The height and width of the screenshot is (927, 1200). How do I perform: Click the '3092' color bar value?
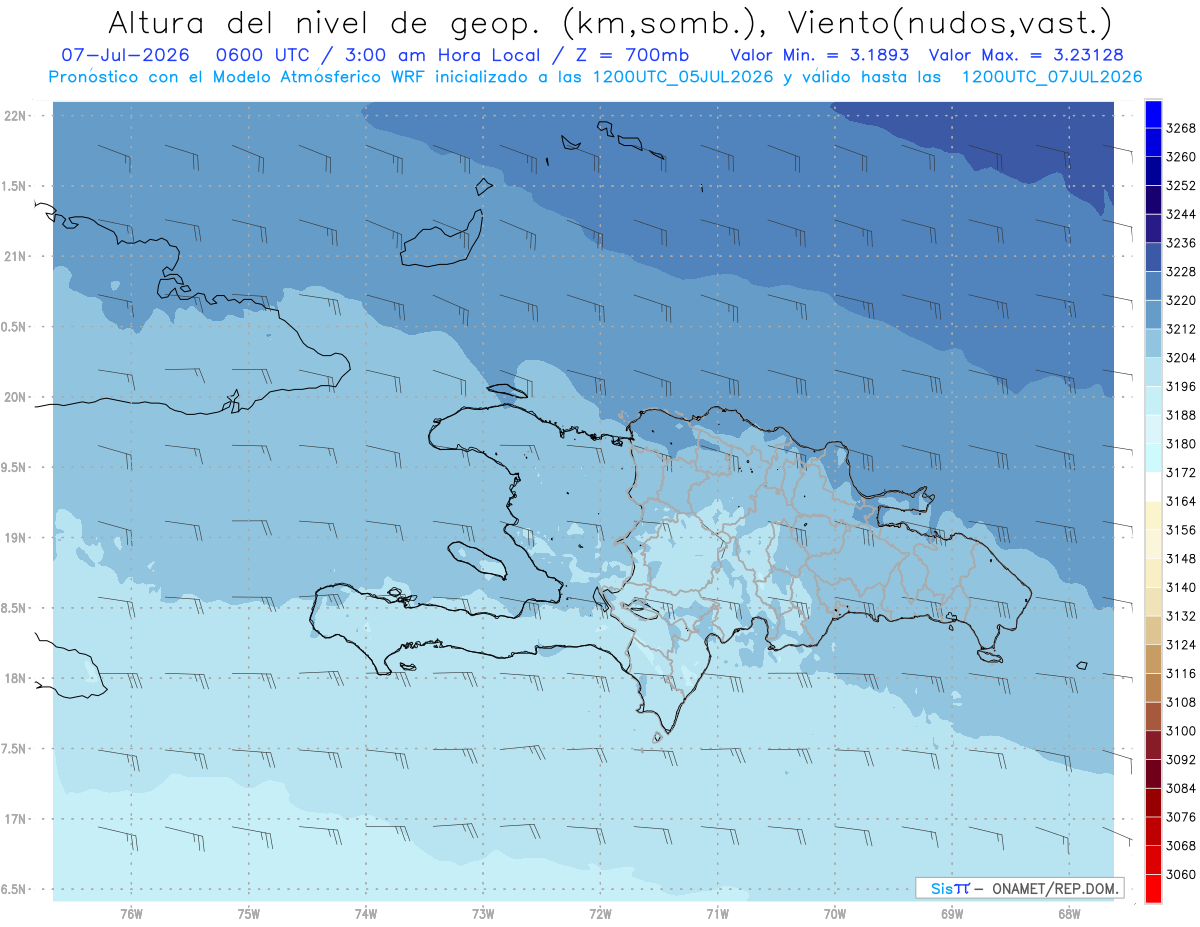[1181, 759]
